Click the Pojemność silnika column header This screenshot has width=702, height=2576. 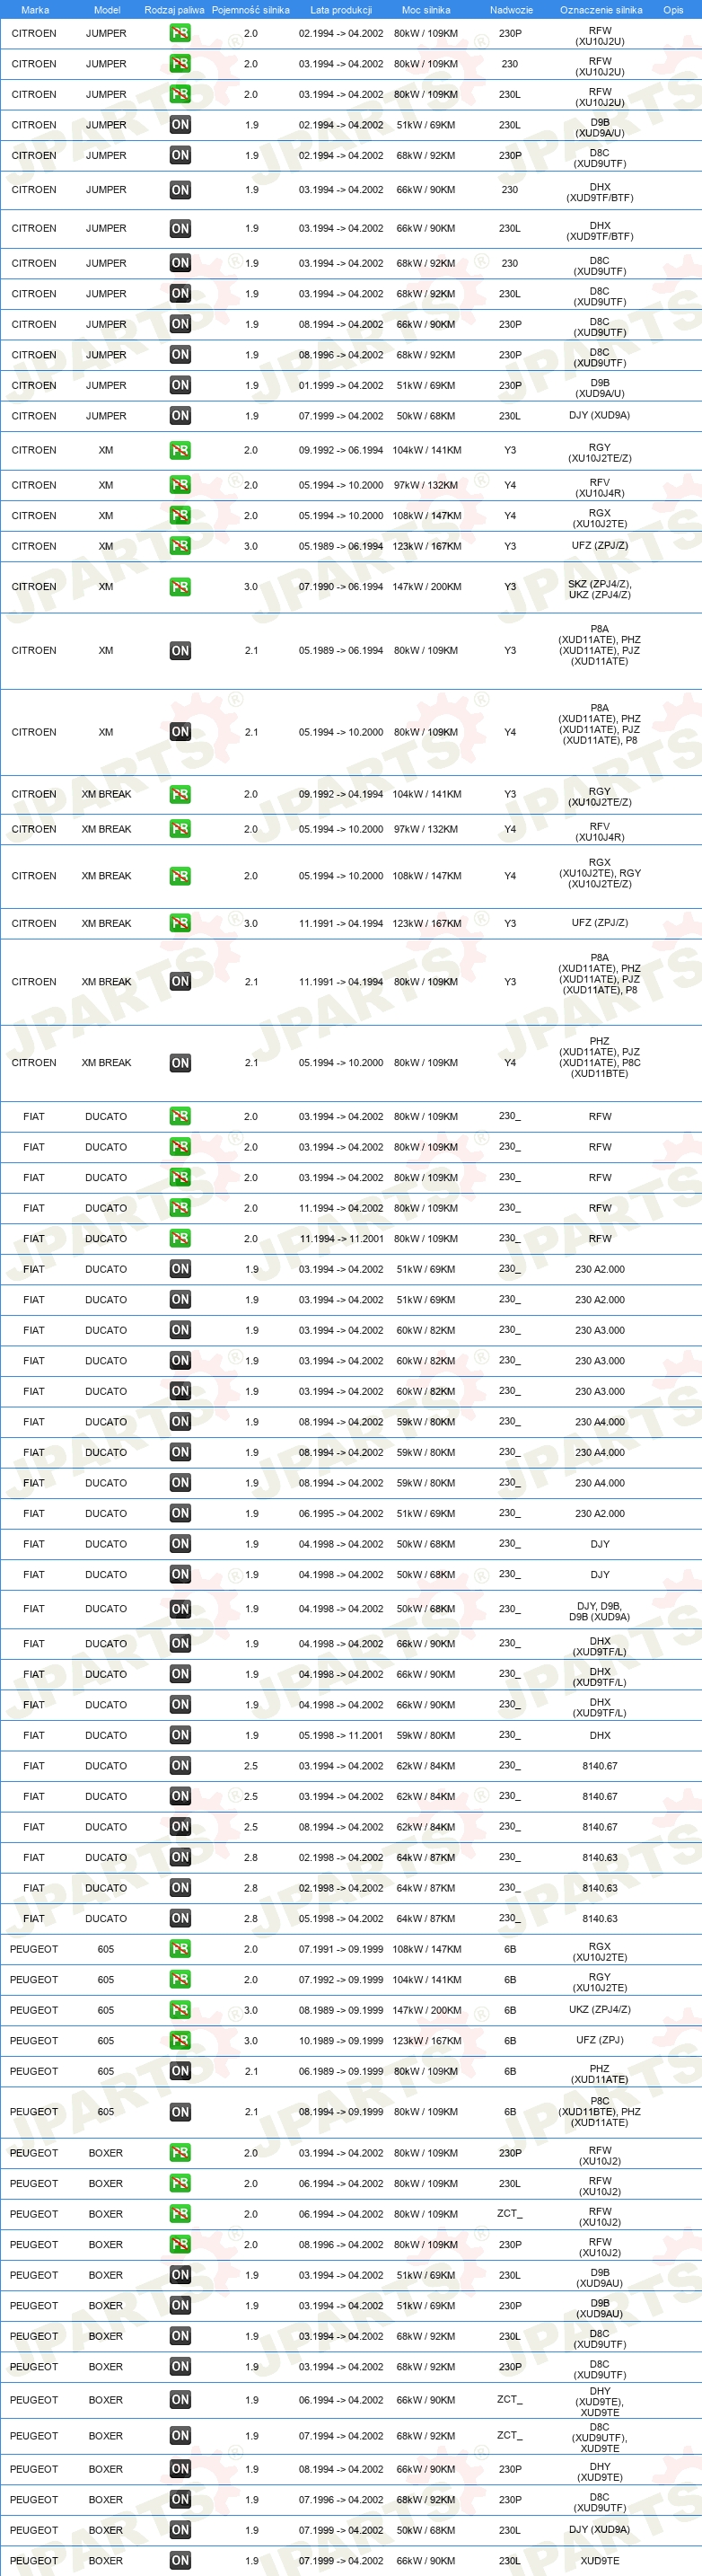[x=251, y=10]
